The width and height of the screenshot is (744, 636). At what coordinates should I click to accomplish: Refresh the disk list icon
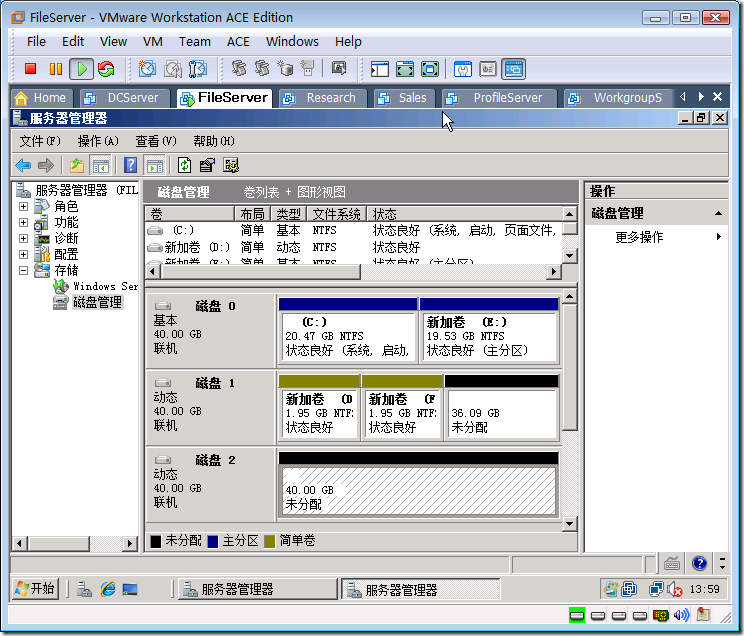[185, 166]
